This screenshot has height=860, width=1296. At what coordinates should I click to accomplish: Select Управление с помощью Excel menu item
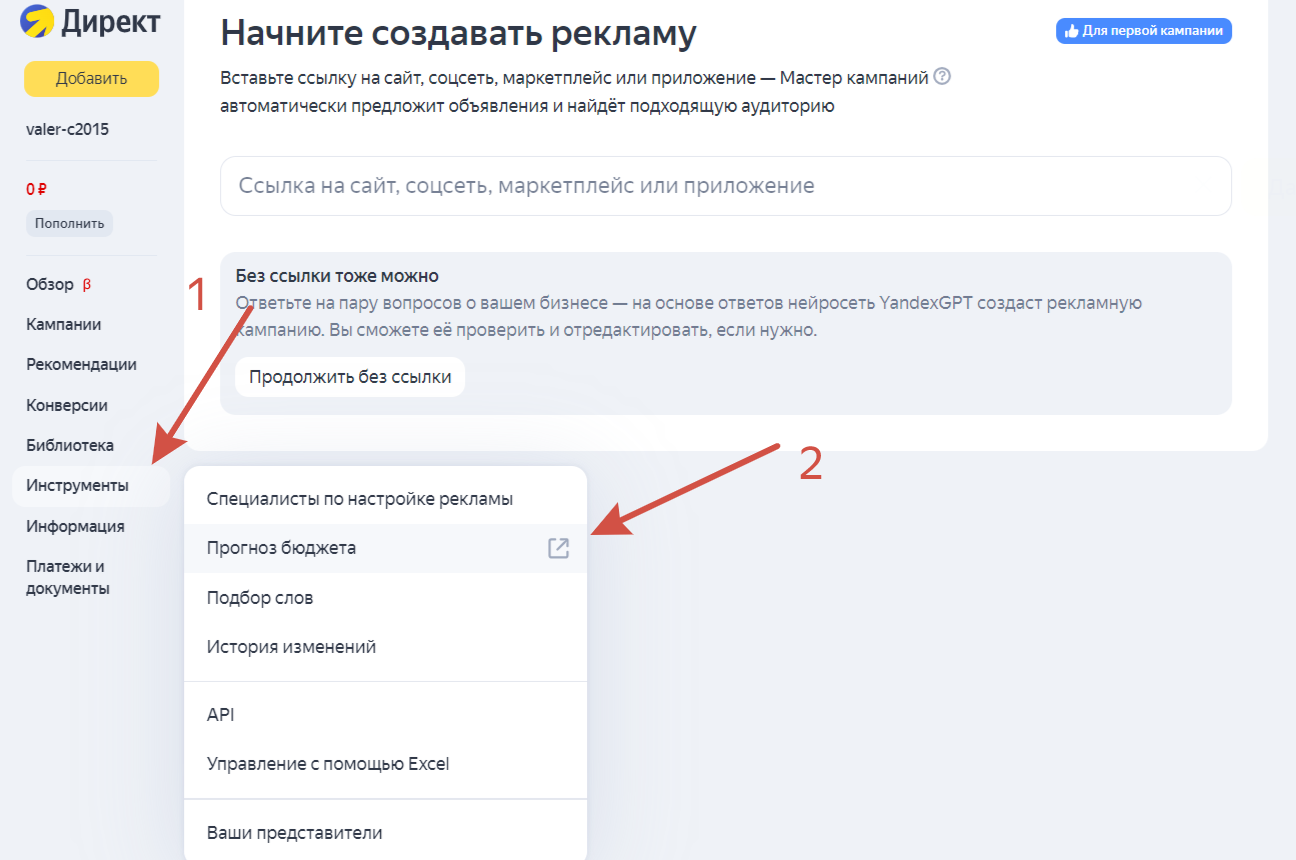coord(385,764)
